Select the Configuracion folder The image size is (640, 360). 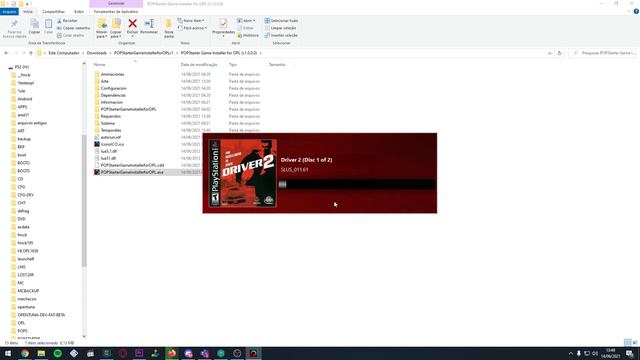(113, 88)
